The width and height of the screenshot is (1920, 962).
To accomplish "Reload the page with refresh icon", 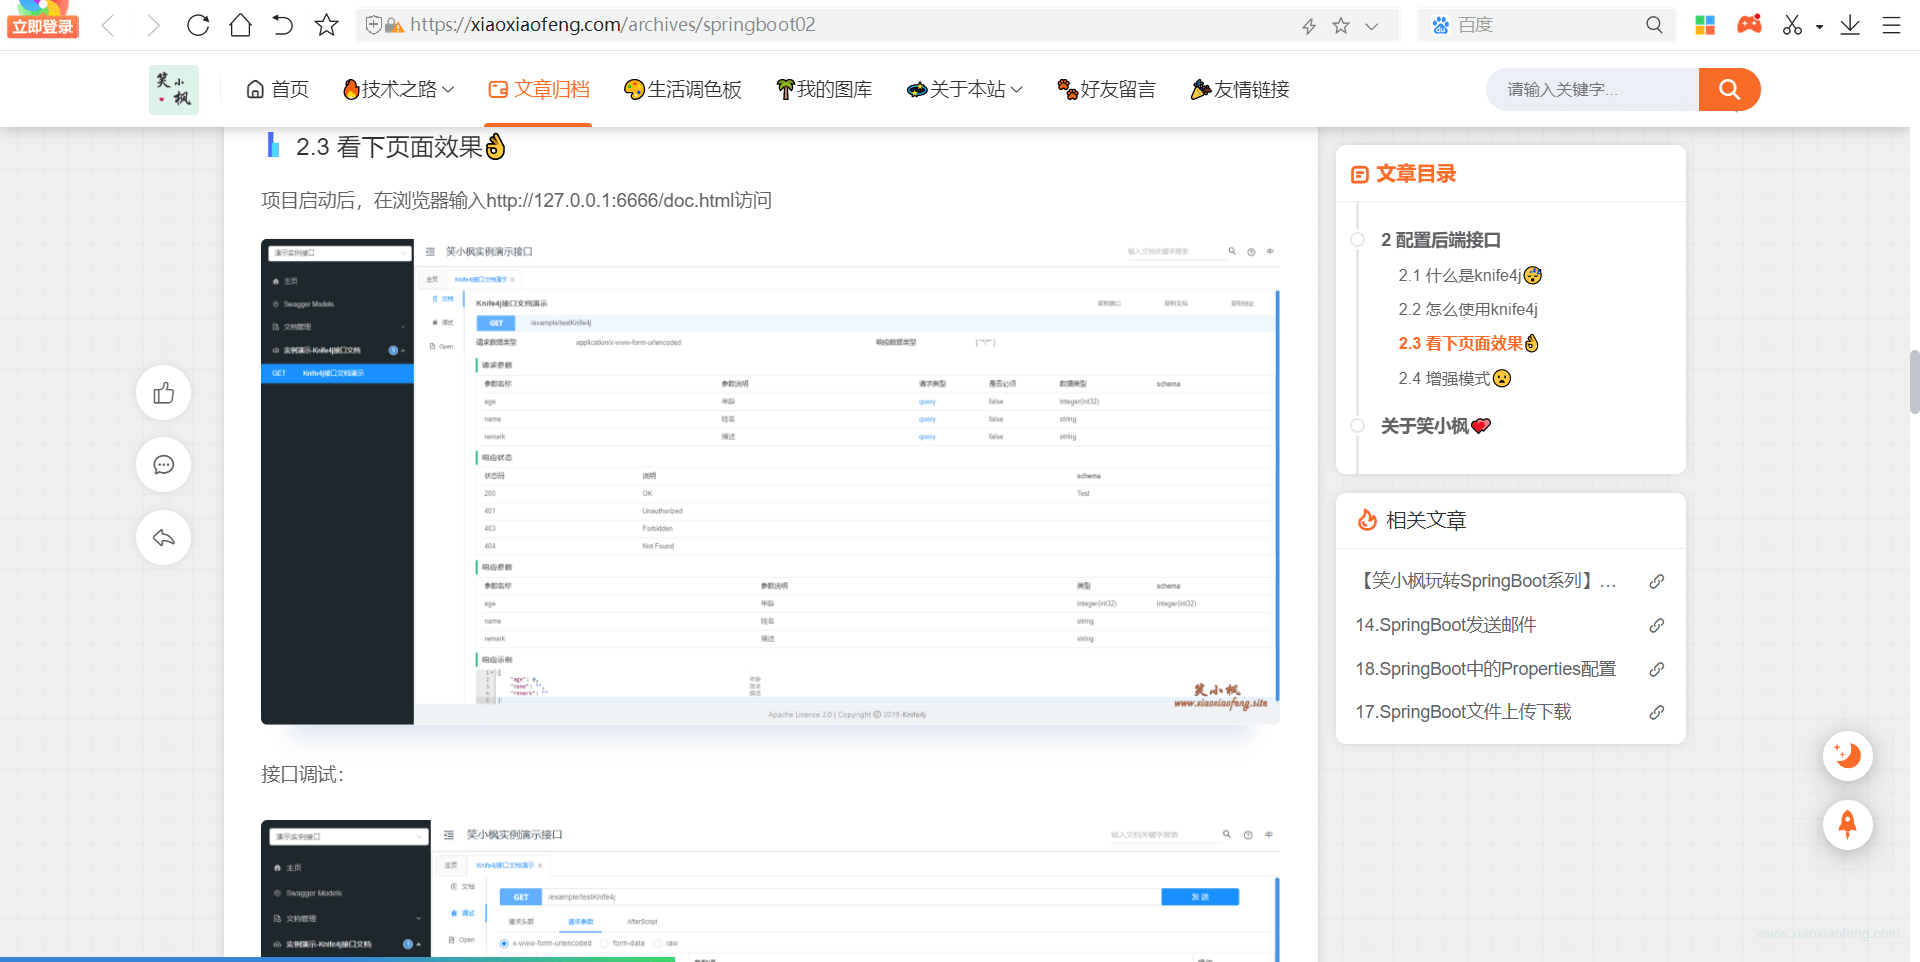I will pyautogui.click(x=198, y=25).
